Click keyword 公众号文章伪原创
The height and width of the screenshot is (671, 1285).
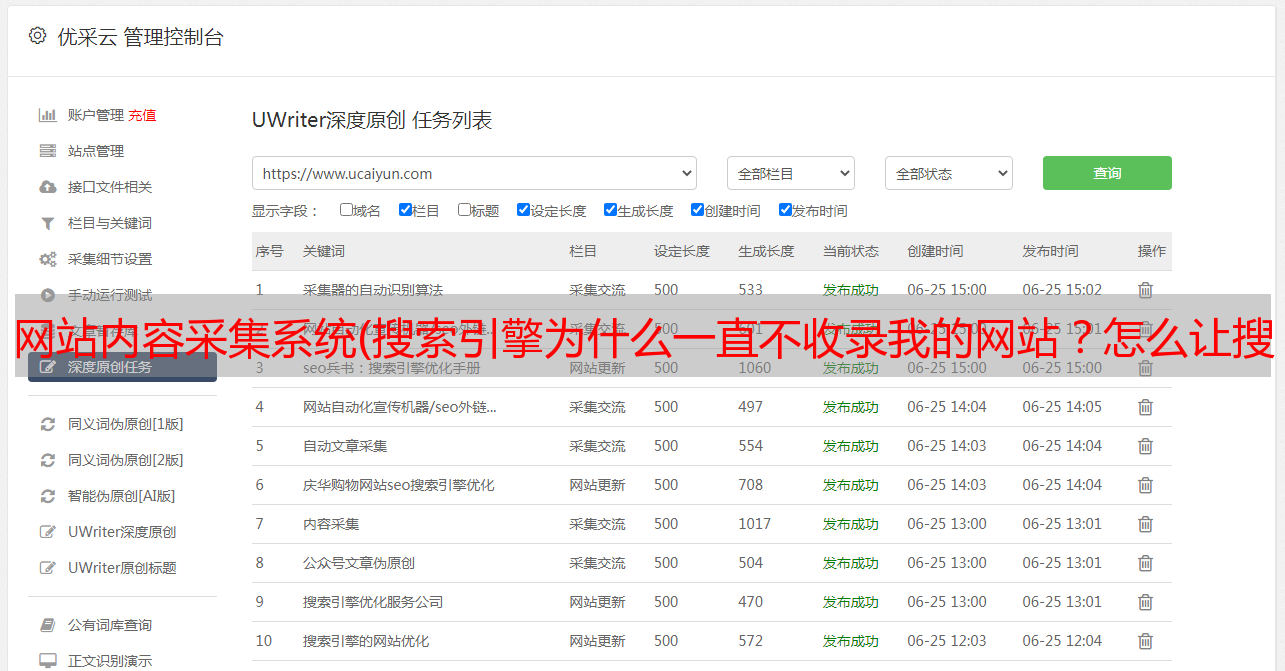[x=359, y=563]
